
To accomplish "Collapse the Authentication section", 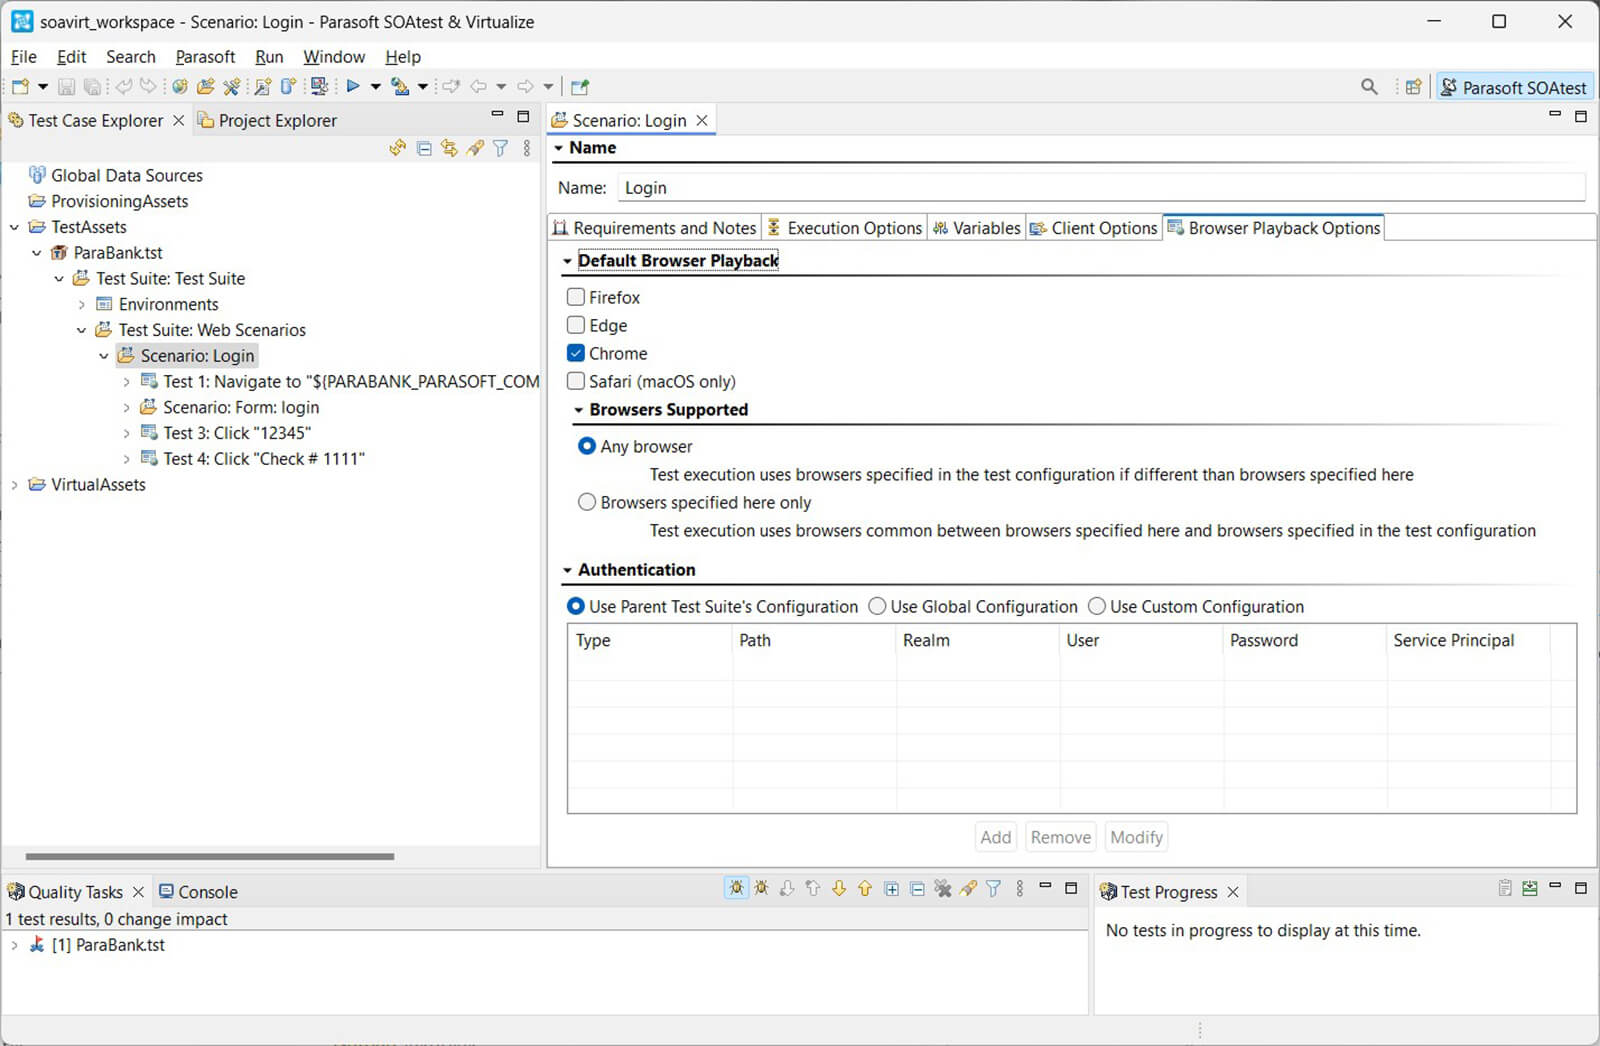I will [x=567, y=570].
